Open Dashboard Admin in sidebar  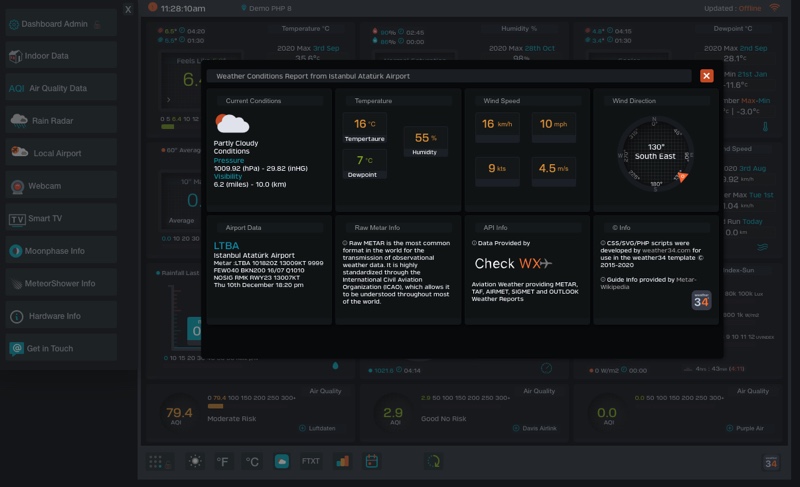point(61,24)
